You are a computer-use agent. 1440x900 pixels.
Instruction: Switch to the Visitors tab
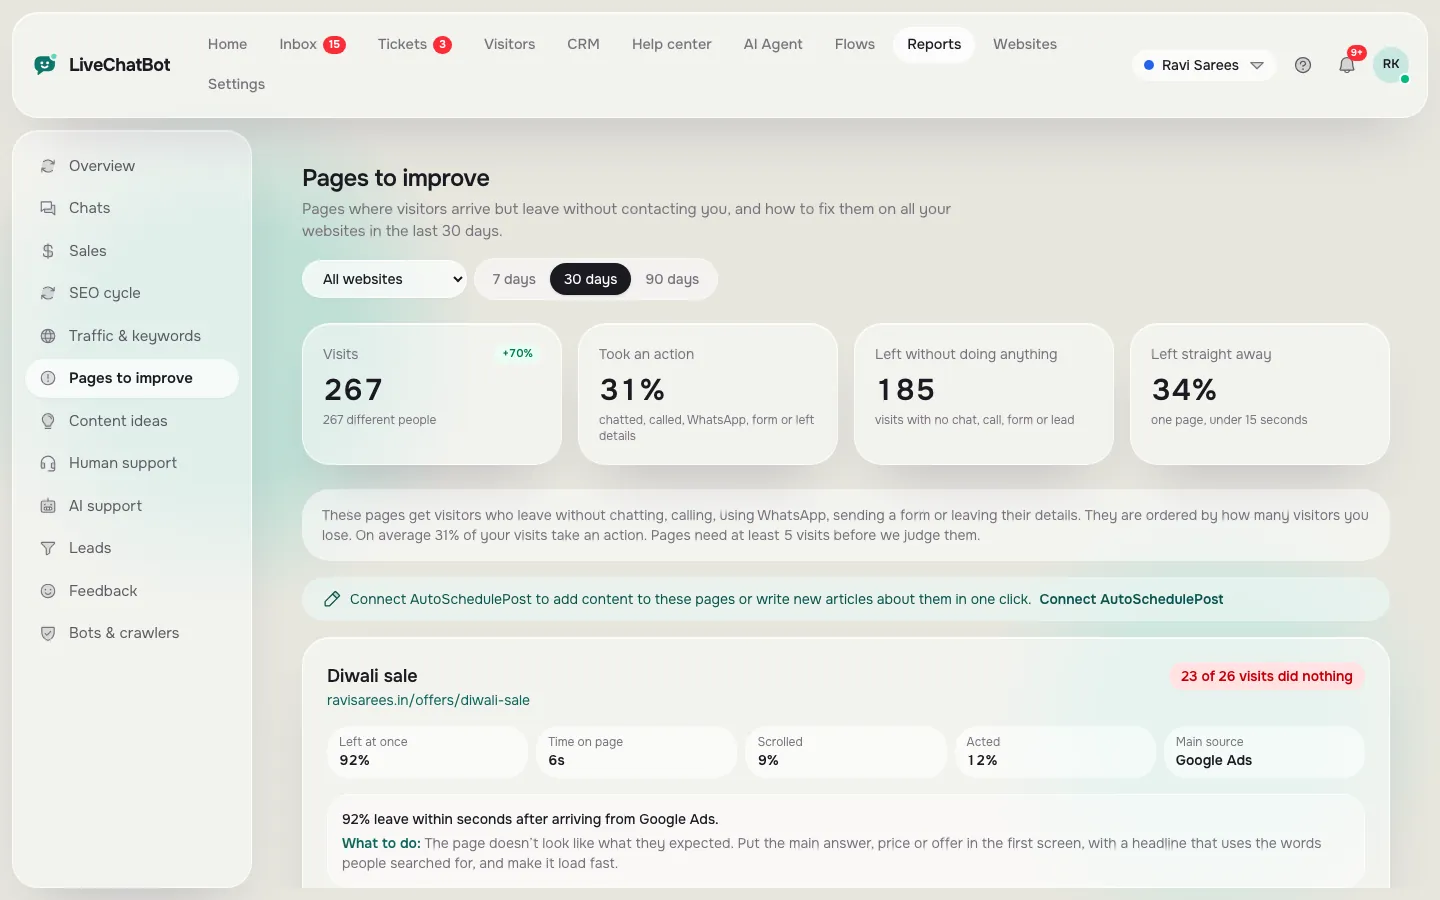tap(509, 44)
